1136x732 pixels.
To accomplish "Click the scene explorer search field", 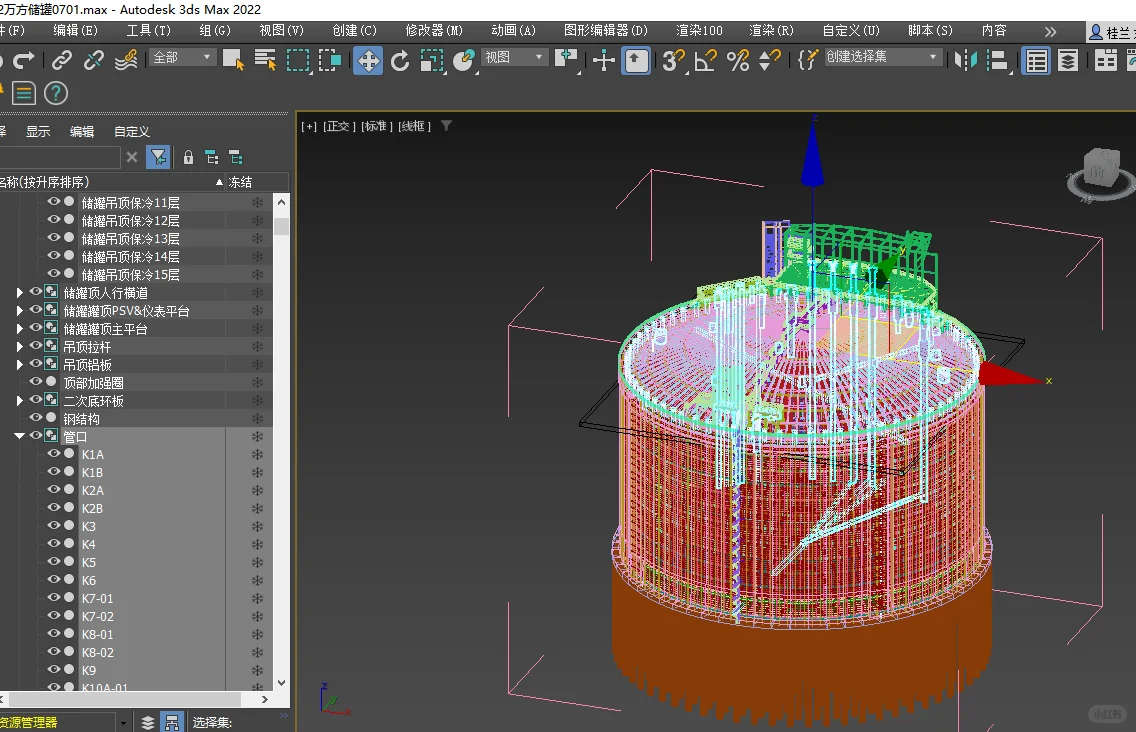I will coord(60,157).
